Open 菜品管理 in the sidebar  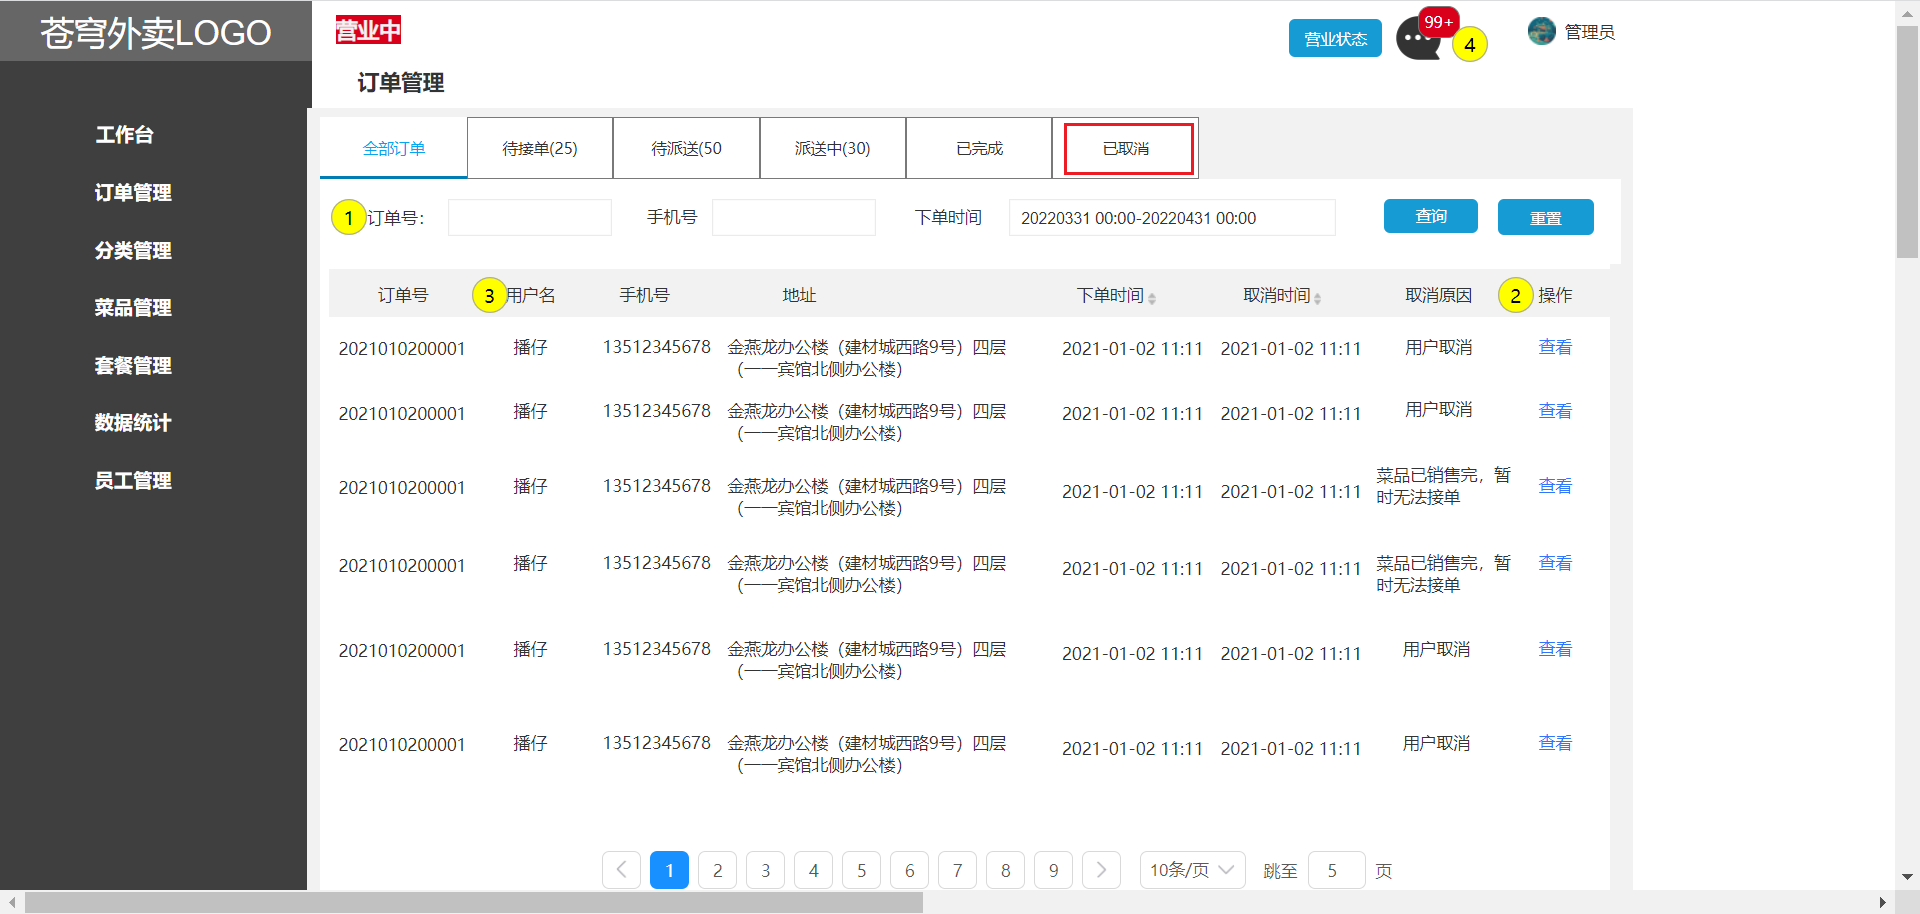pyautogui.click(x=133, y=308)
